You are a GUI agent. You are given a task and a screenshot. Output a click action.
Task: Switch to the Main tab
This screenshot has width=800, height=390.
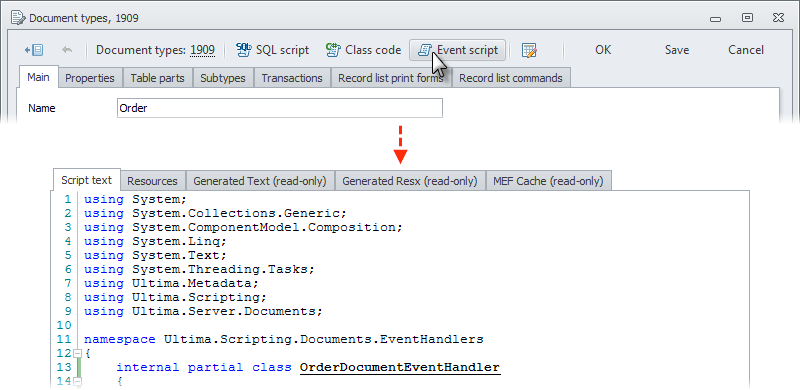[x=38, y=78]
